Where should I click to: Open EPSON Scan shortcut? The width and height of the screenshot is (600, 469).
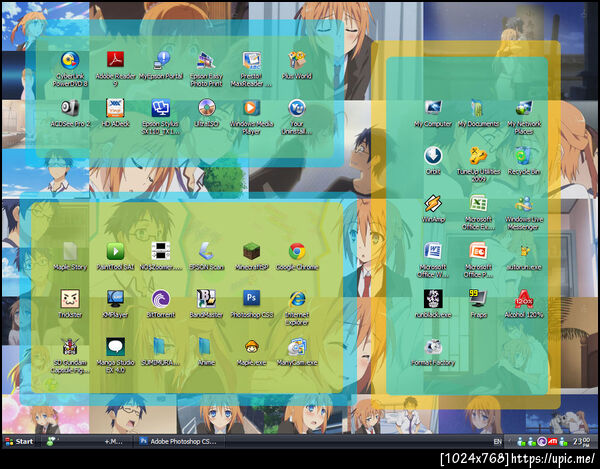(x=206, y=251)
